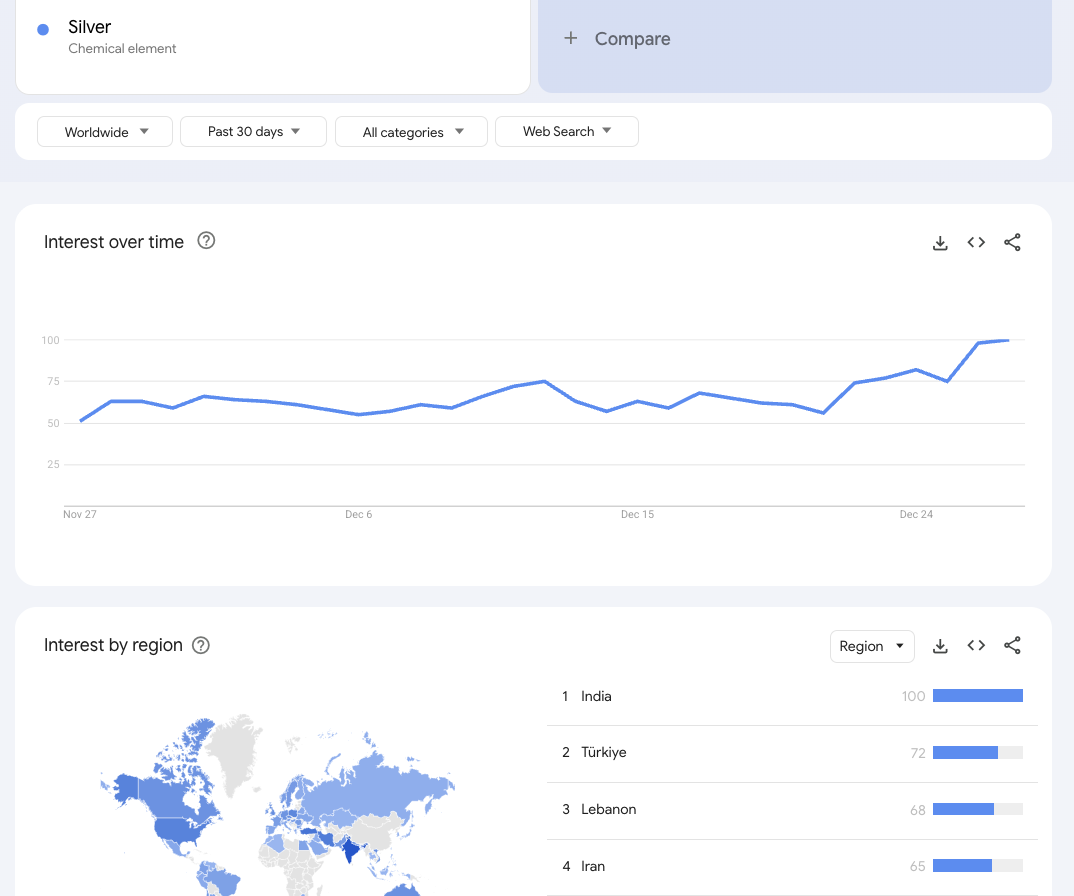Click the Dec 15 date label
This screenshot has height=896, width=1074.
[637, 514]
